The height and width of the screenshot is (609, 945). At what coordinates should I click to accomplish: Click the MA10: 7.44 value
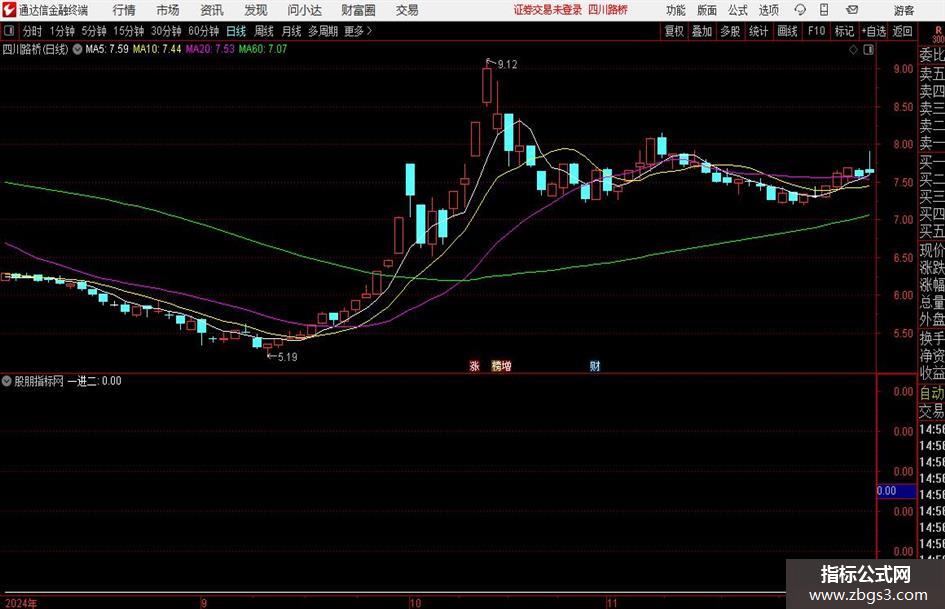pos(157,49)
